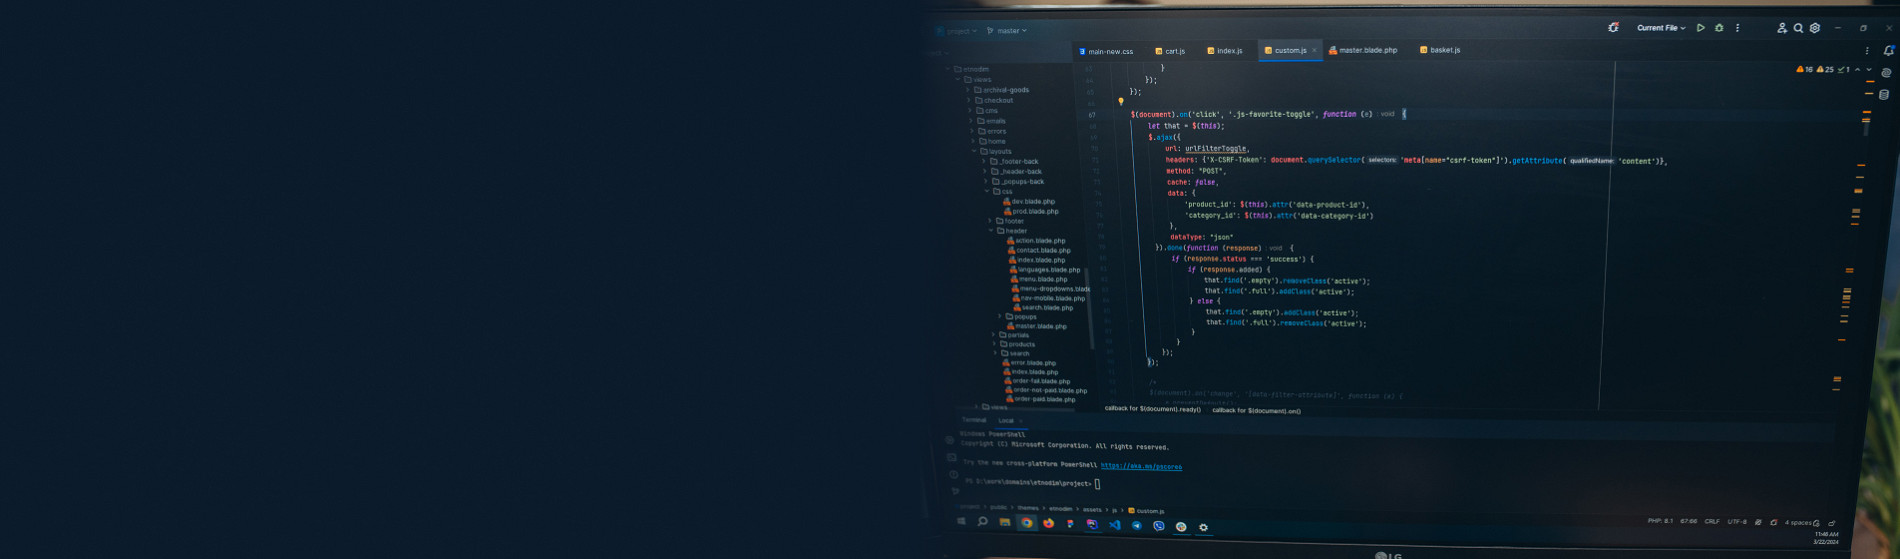Start debugging with the bug icon
The image size is (1900, 559).
1719,28
